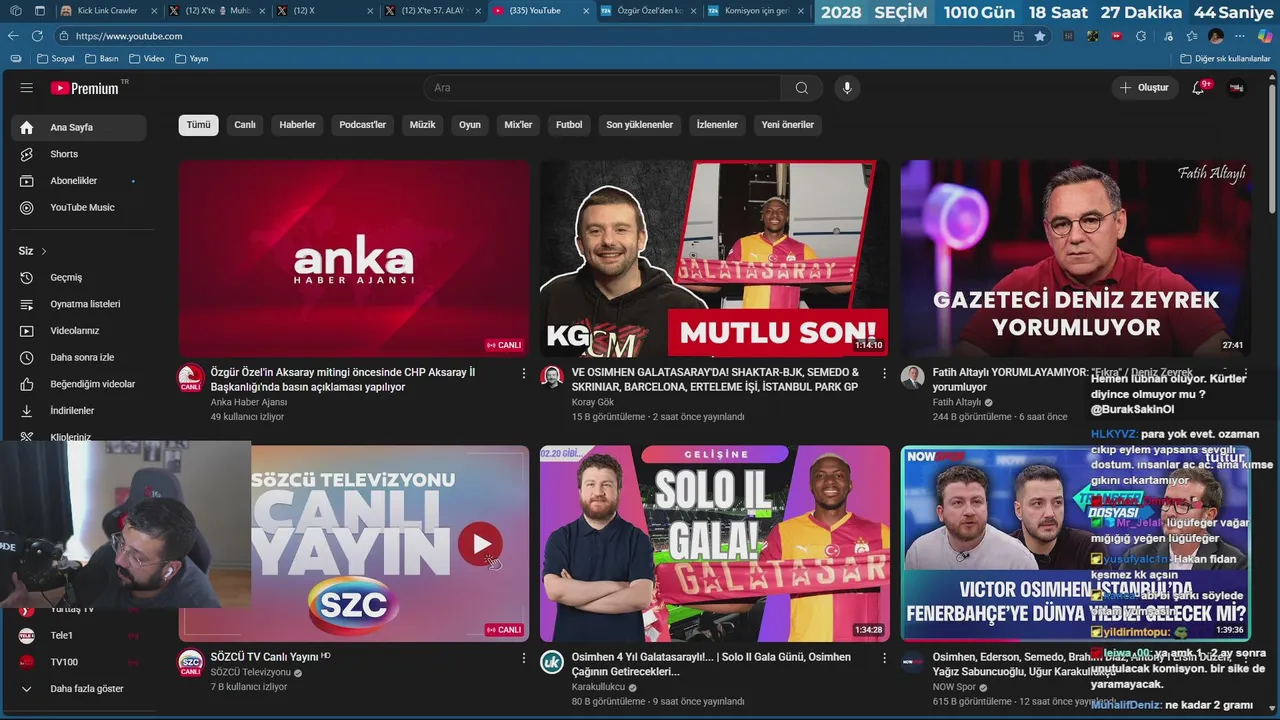Open the Tele1 channel subscription
This screenshot has width=1280, height=720.
pyautogui.click(x=79, y=635)
